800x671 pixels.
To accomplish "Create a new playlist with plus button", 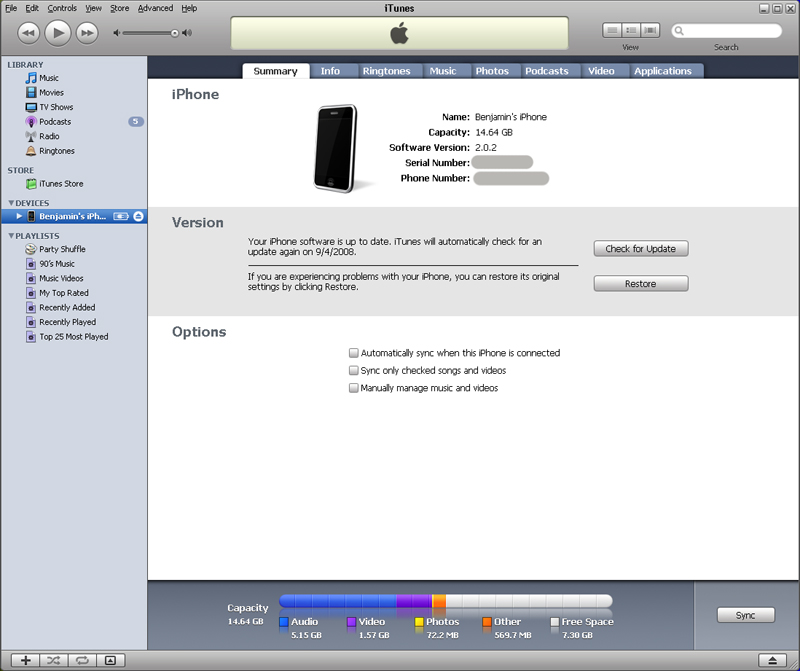I will coord(25,660).
